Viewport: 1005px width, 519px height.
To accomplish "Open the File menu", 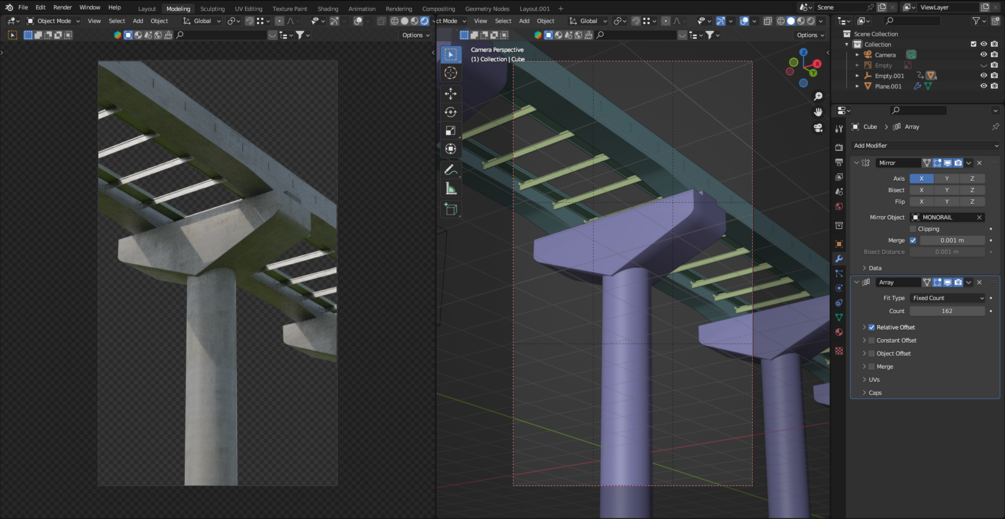I will pyautogui.click(x=23, y=7).
